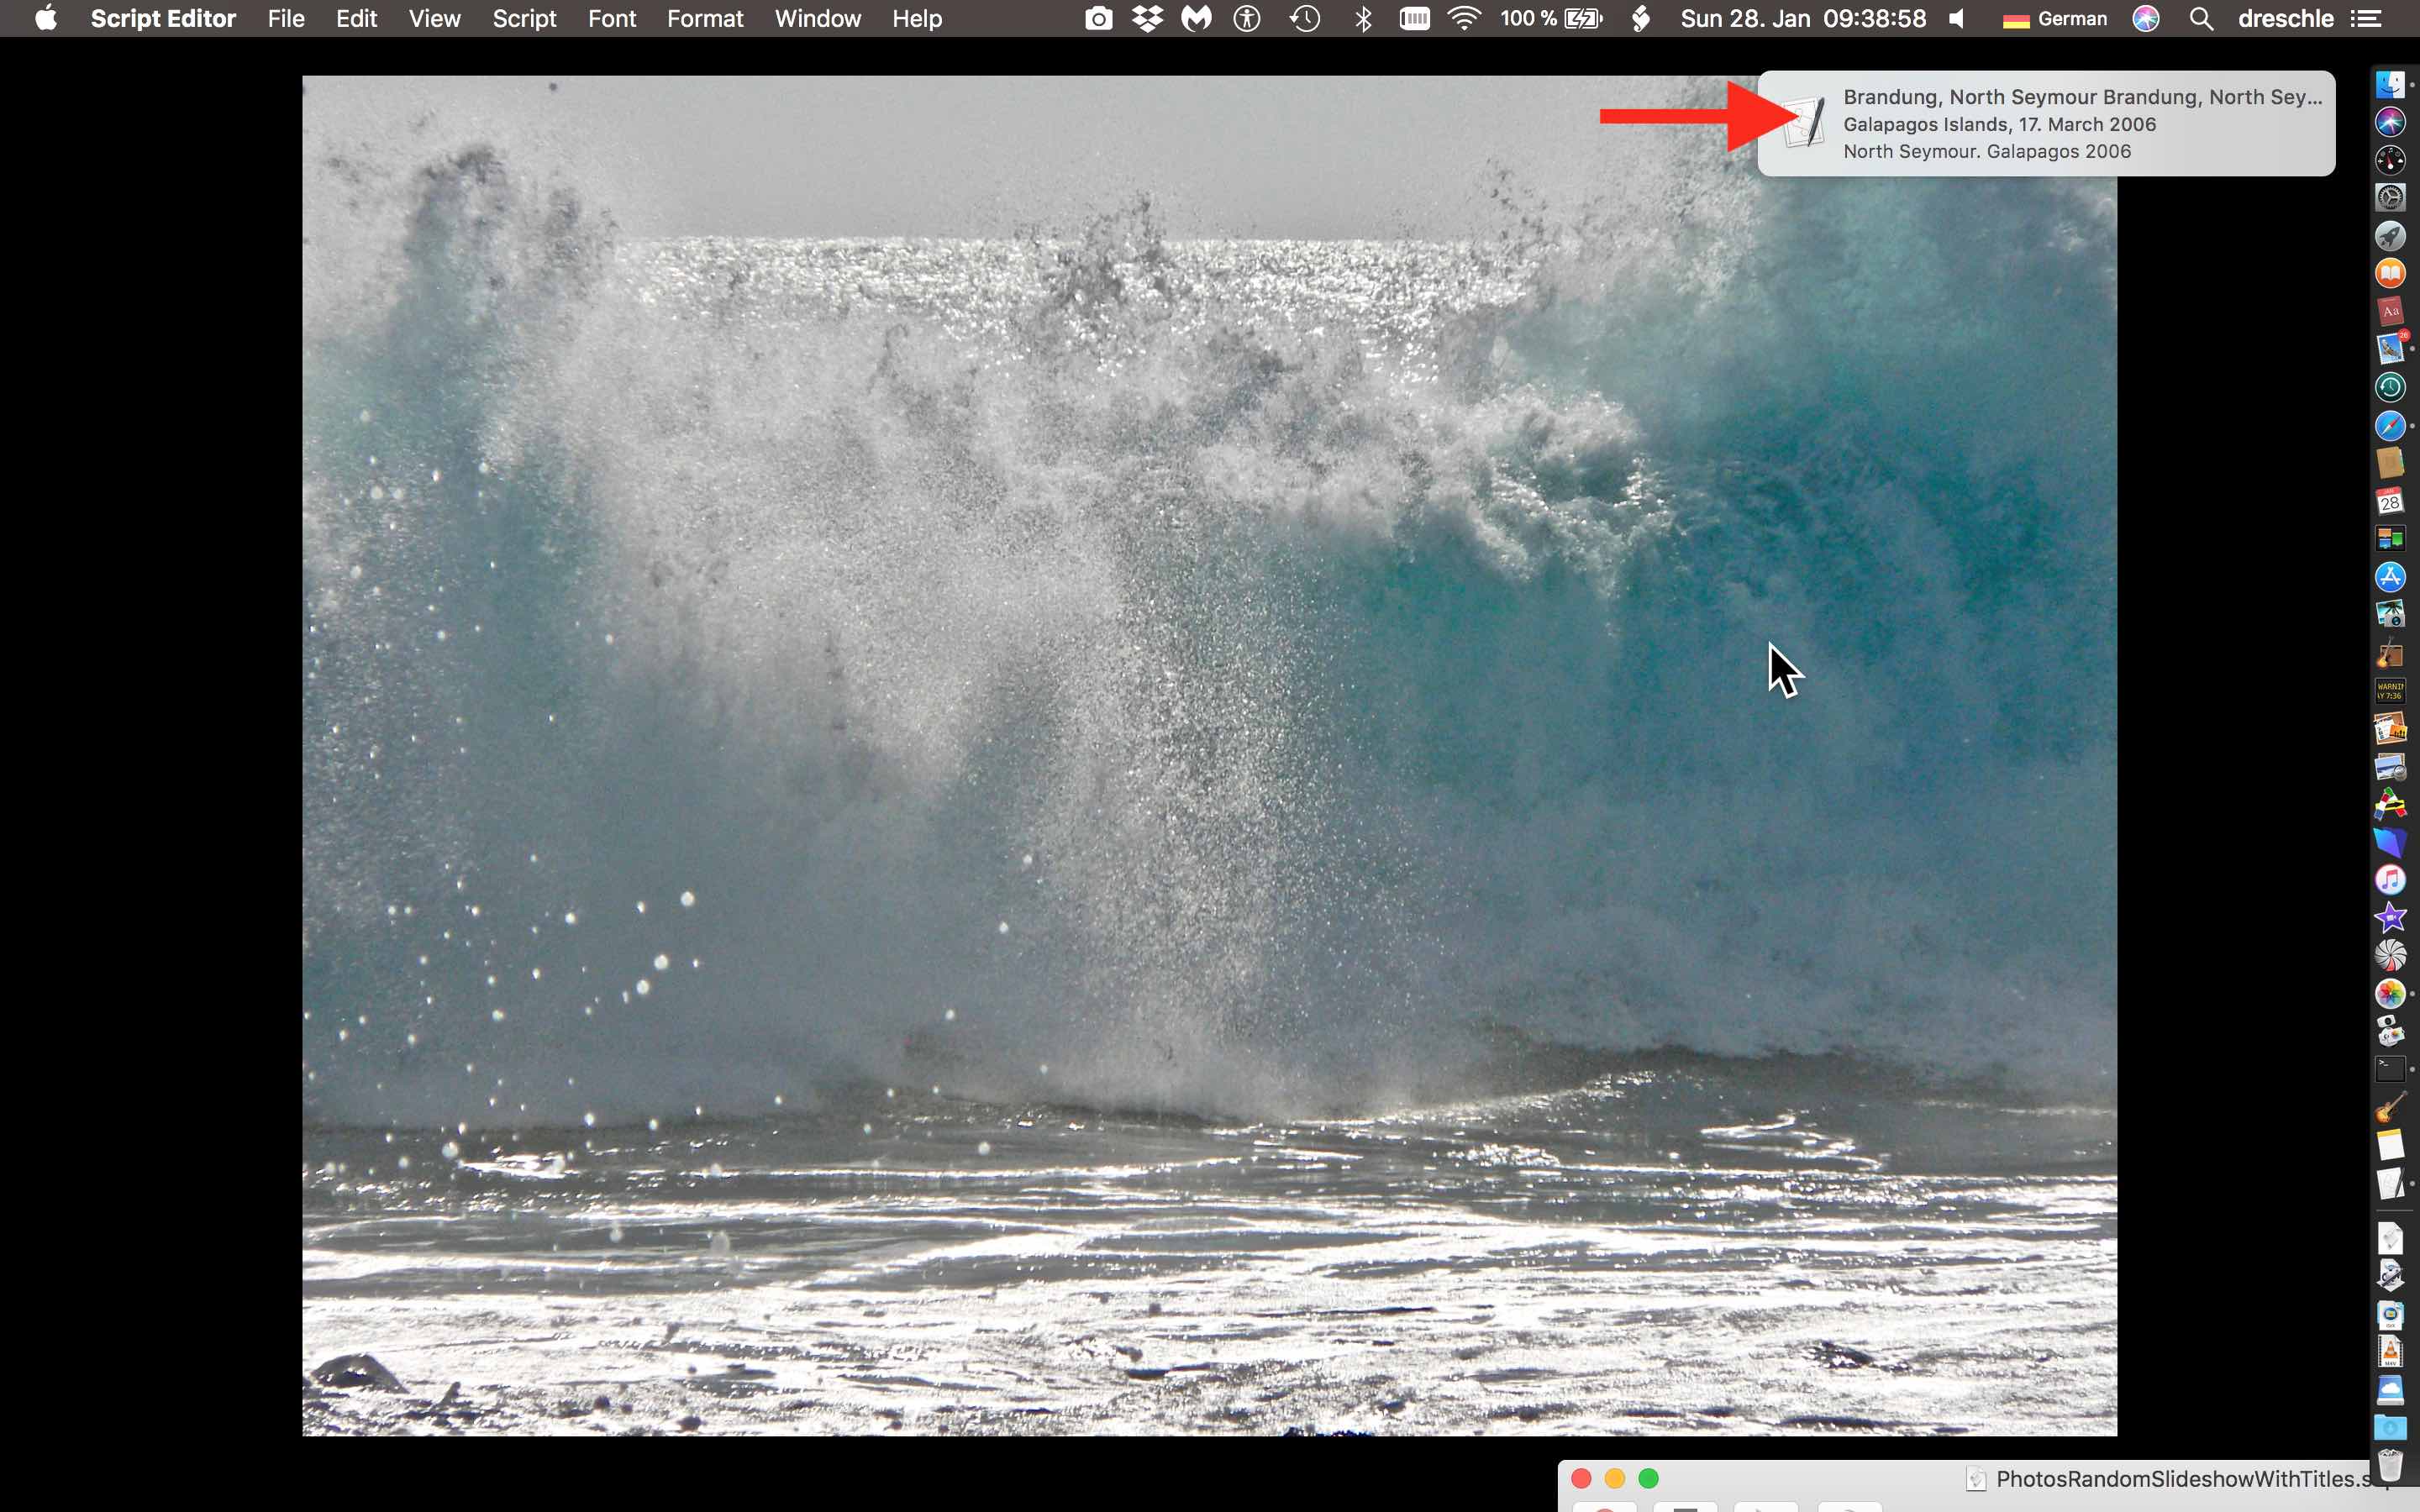The image size is (2420, 1512).
Task: Click the PhotosRandomSlideshowWithTitles window title
Action: pos(2180,1479)
